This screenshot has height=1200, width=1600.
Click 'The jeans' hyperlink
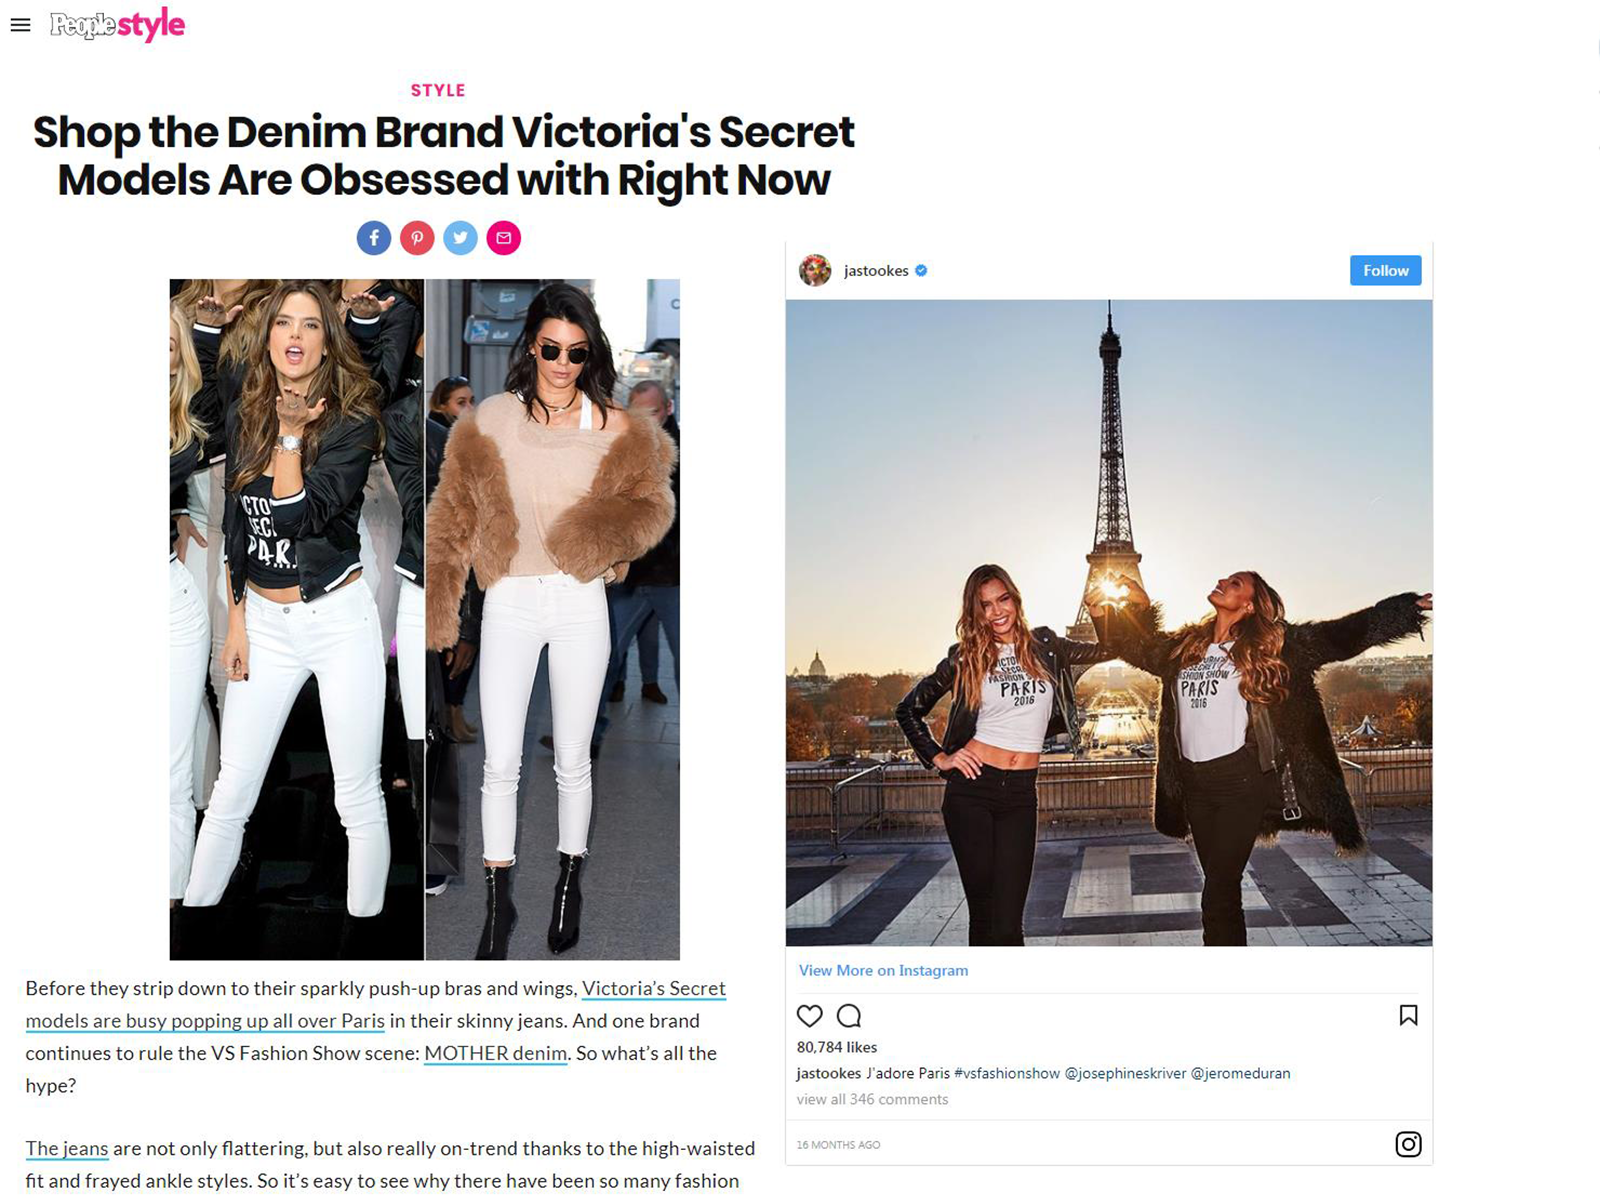click(x=67, y=1149)
